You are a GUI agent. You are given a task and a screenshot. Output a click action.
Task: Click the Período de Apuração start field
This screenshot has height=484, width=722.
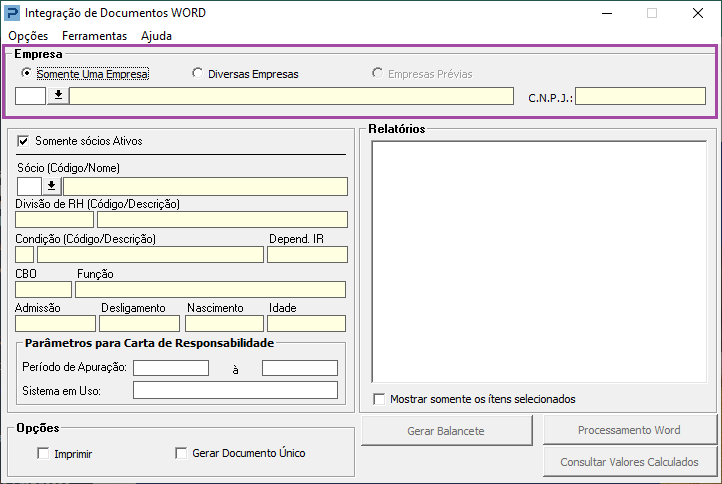pos(171,368)
